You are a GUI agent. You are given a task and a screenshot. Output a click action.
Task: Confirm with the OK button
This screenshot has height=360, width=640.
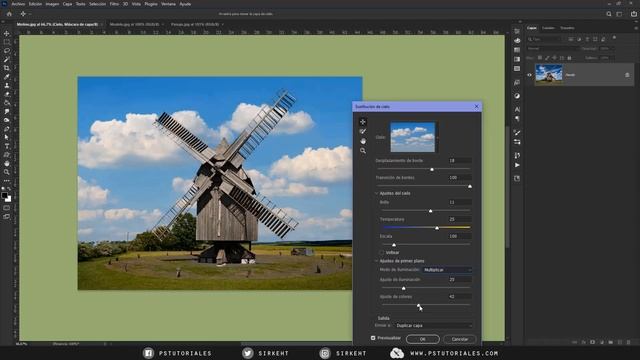(x=422, y=339)
